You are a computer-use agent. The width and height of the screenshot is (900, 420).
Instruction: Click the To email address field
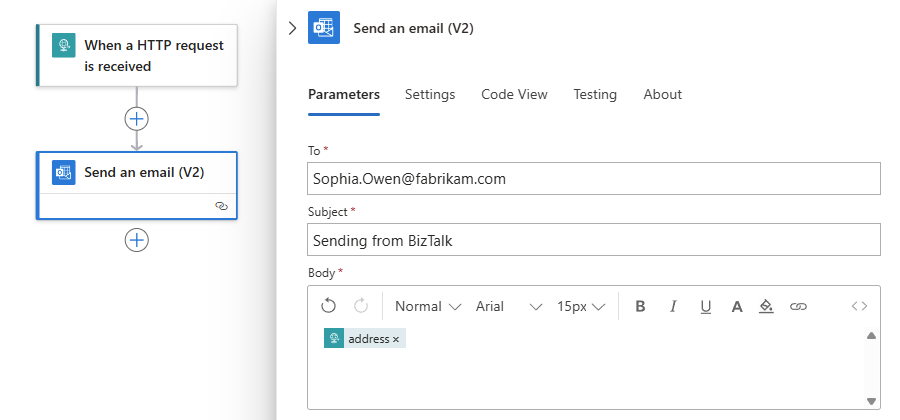point(593,178)
